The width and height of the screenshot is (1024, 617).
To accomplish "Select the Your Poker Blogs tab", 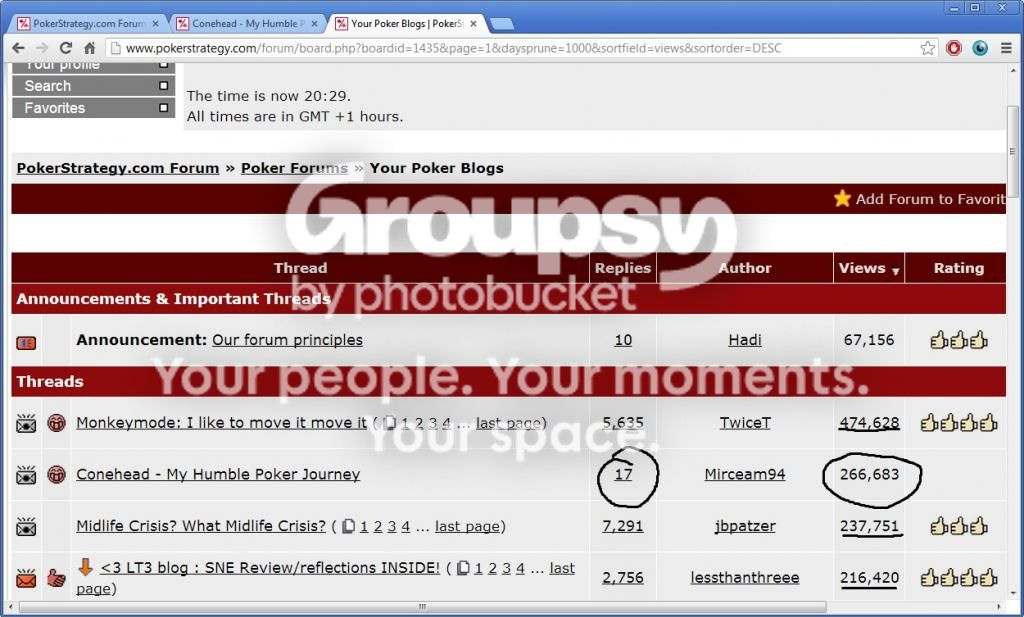I will point(406,24).
